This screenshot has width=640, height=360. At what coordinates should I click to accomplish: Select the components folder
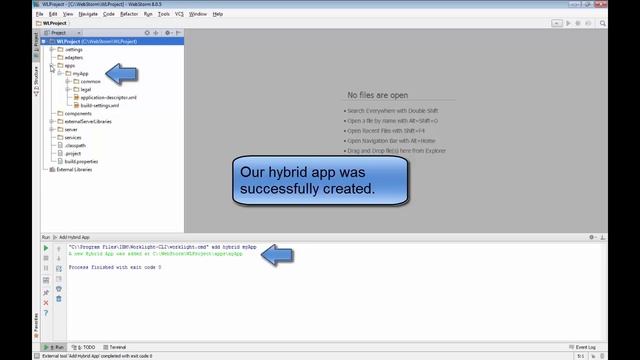point(74,113)
